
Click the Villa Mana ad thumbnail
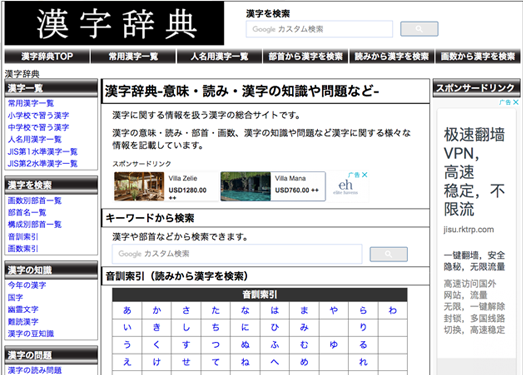pyautogui.click(x=245, y=186)
